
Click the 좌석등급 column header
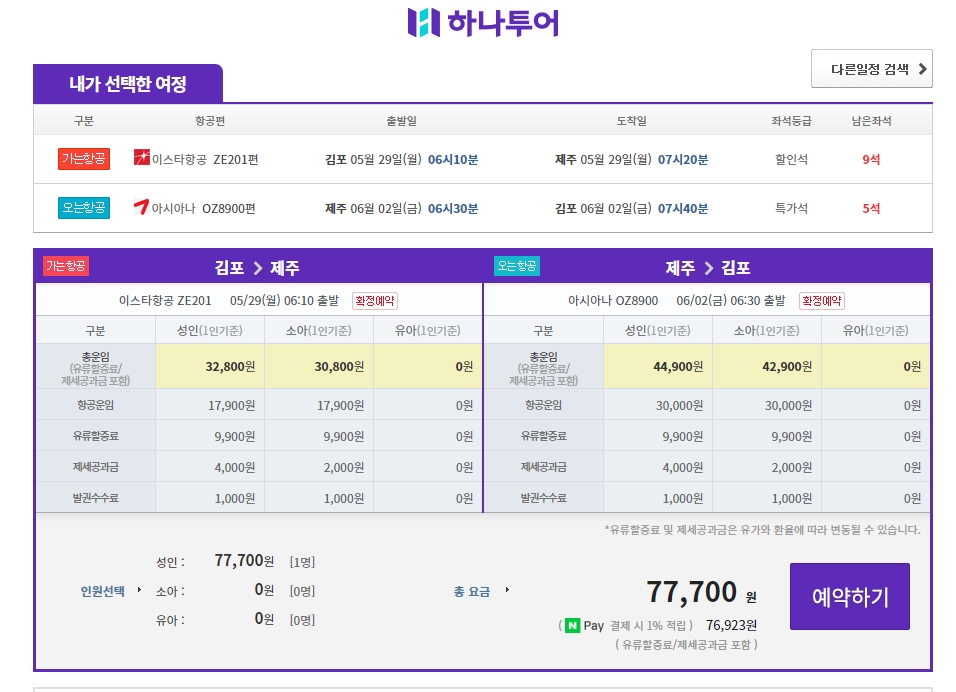(x=791, y=121)
